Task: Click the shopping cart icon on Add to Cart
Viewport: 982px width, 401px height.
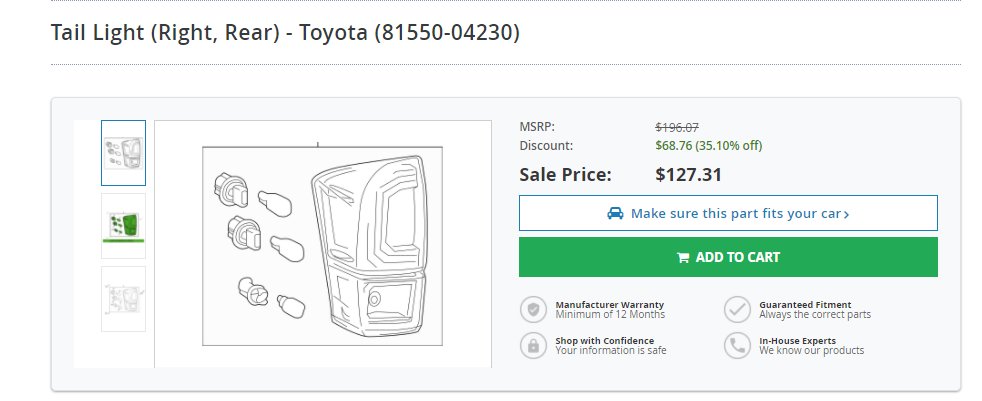Action: point(683,258)
